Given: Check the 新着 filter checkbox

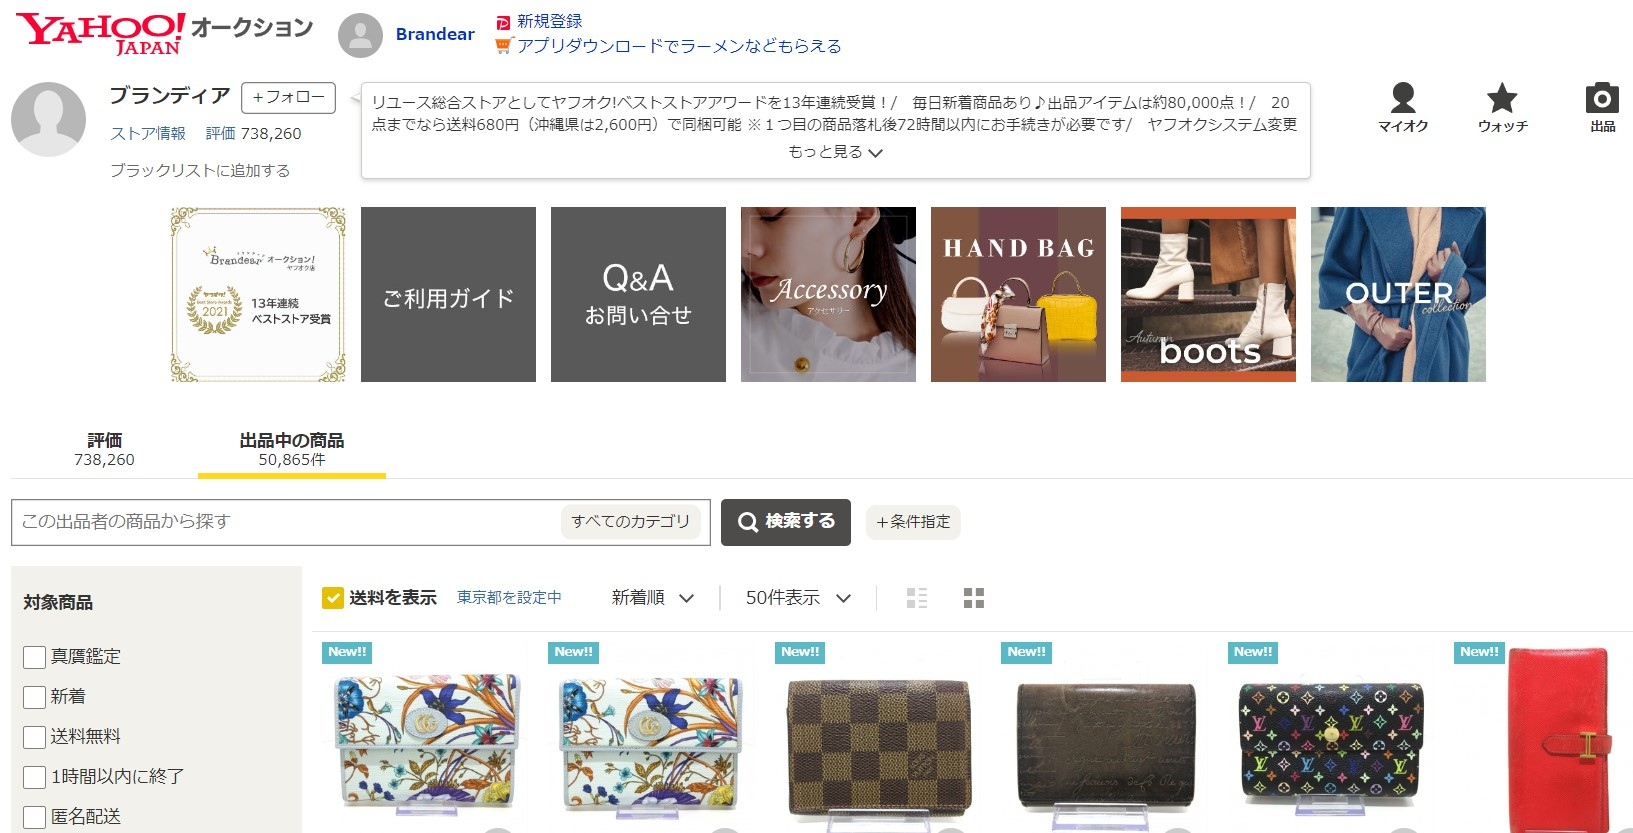Looking at the screenshot, I should [x=34, y=697].
